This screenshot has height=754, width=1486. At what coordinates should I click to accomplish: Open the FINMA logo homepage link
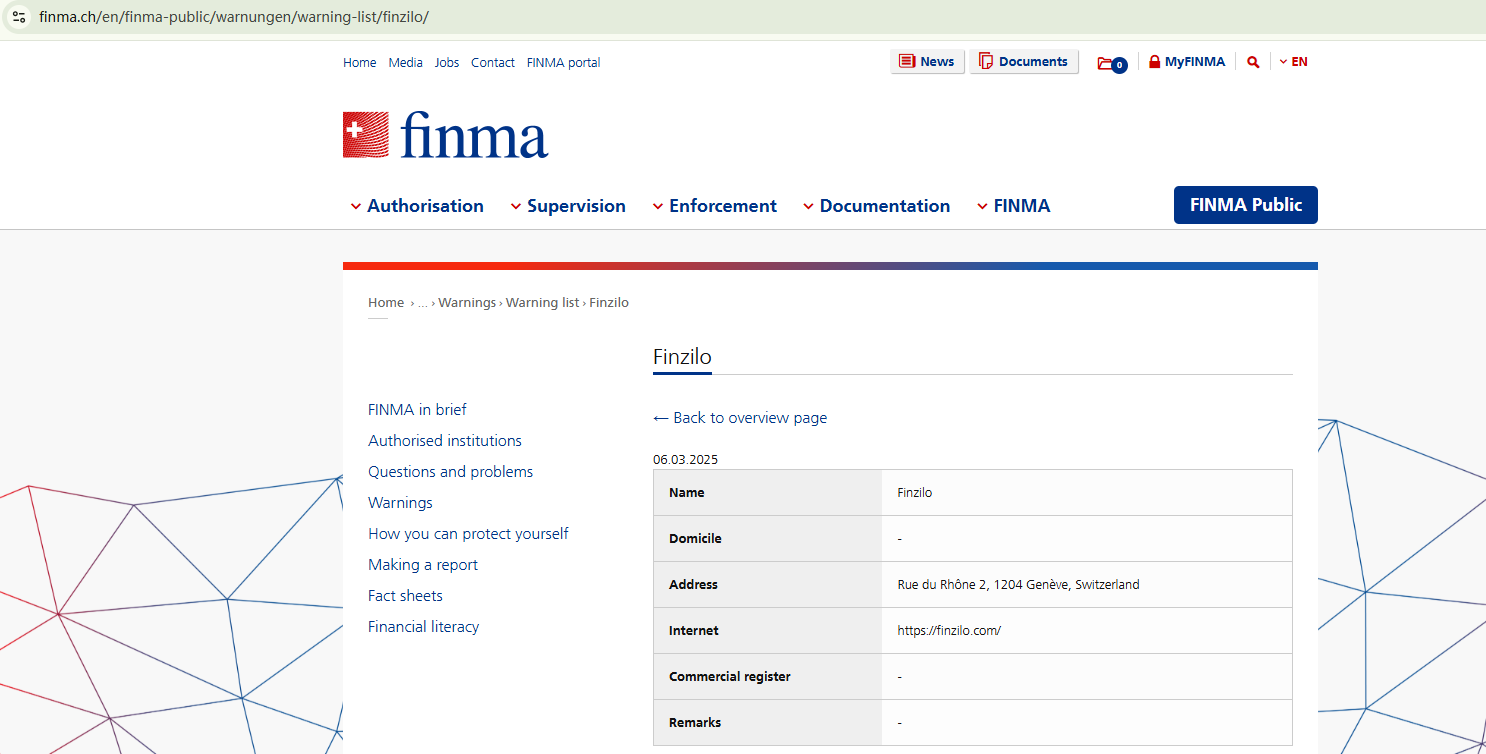pyautogui.click(x=445, y=135)
